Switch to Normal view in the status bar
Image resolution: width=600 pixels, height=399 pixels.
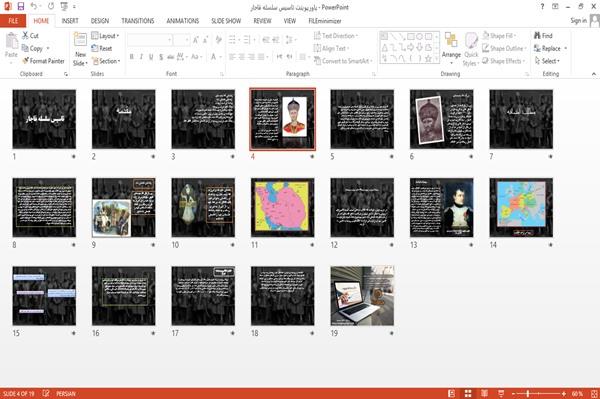(x=452, y=393)
